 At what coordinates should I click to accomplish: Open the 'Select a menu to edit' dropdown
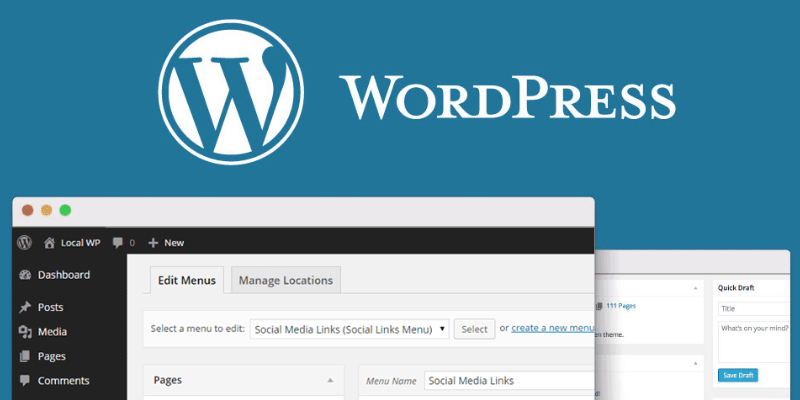[x=348, y=328]
